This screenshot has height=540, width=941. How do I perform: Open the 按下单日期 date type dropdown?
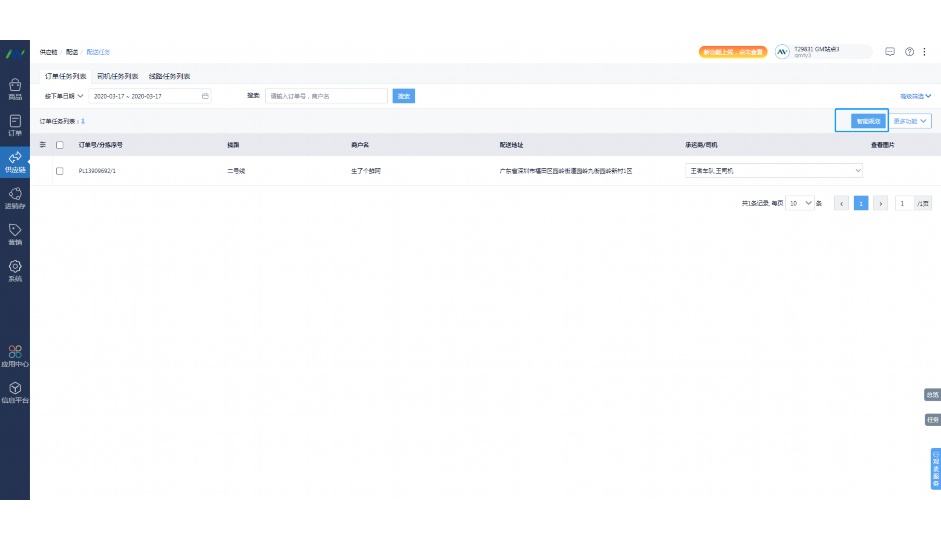[64, 96]
